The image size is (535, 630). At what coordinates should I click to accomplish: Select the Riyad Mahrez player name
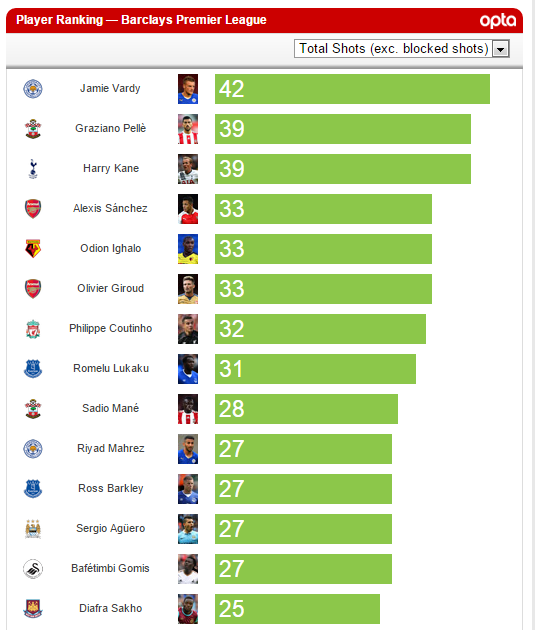111,448
